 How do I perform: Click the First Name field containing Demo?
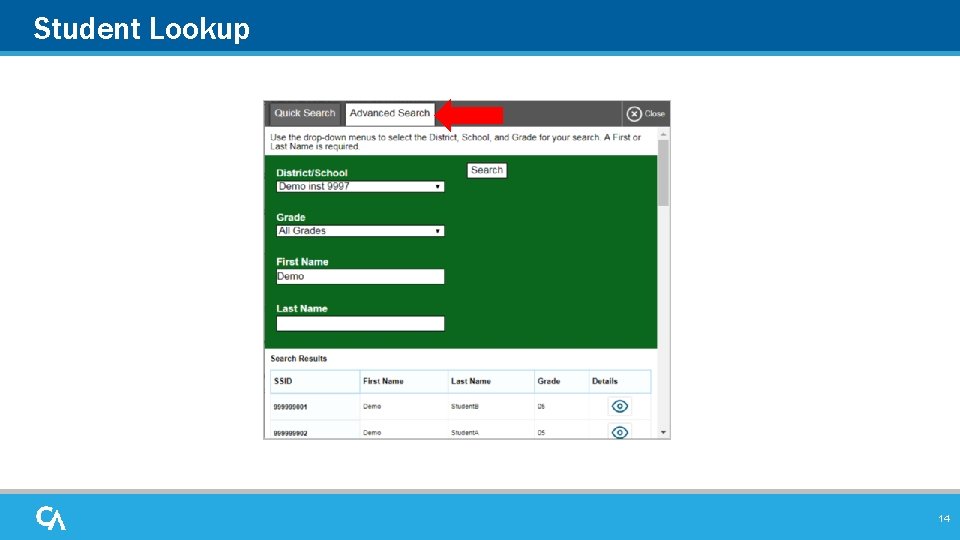tap(360, 277)
